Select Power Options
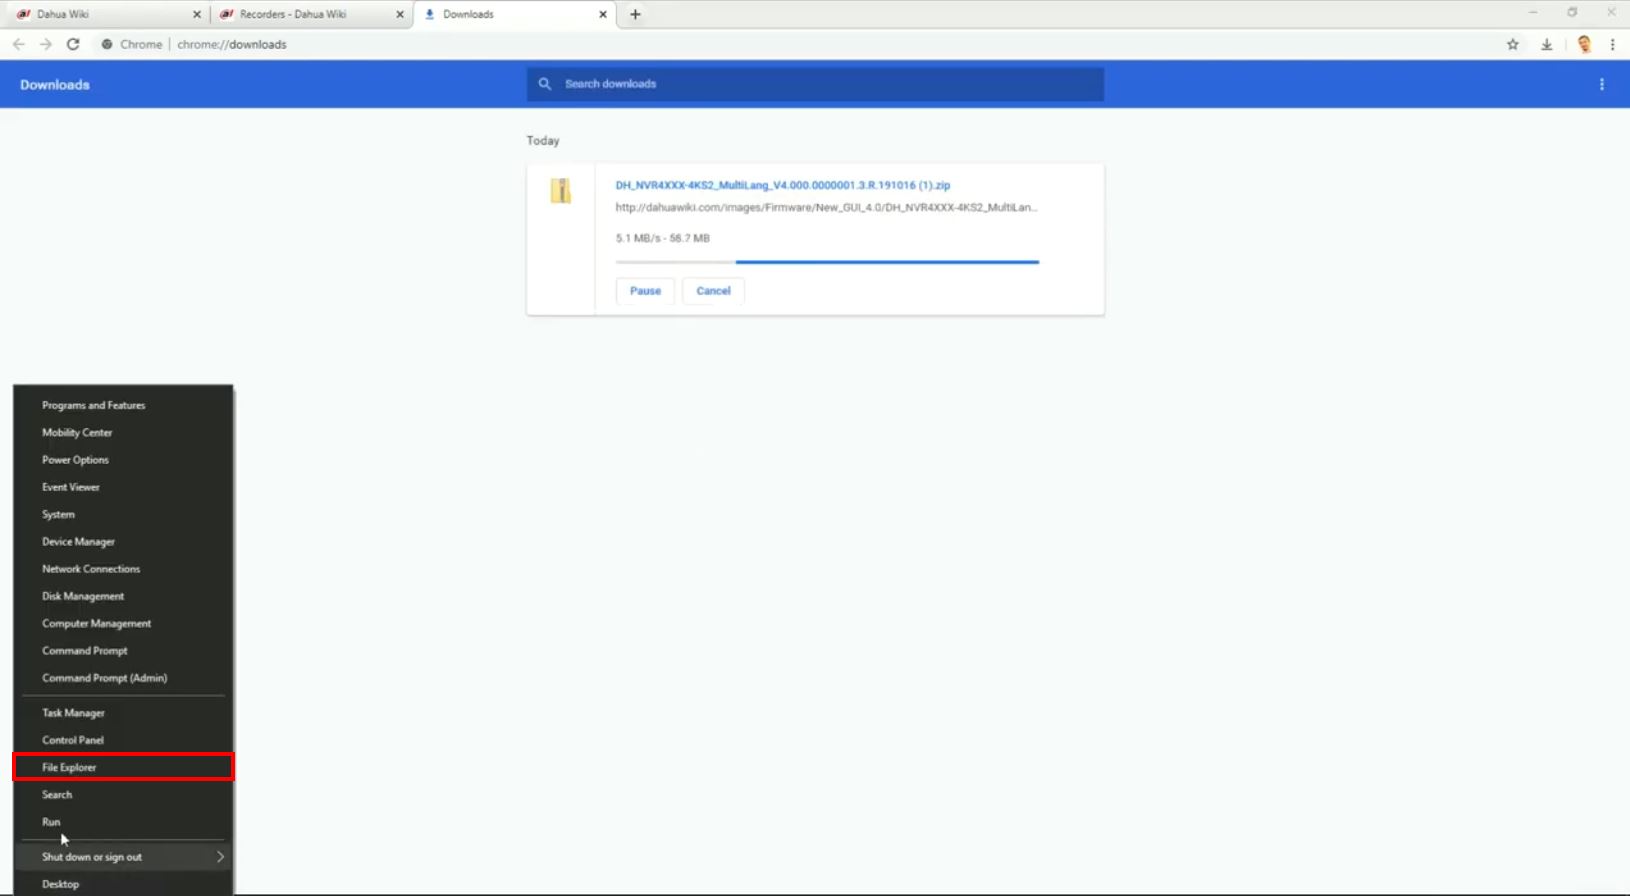This screenshot has width=1630, height=896. coord(123,460)
